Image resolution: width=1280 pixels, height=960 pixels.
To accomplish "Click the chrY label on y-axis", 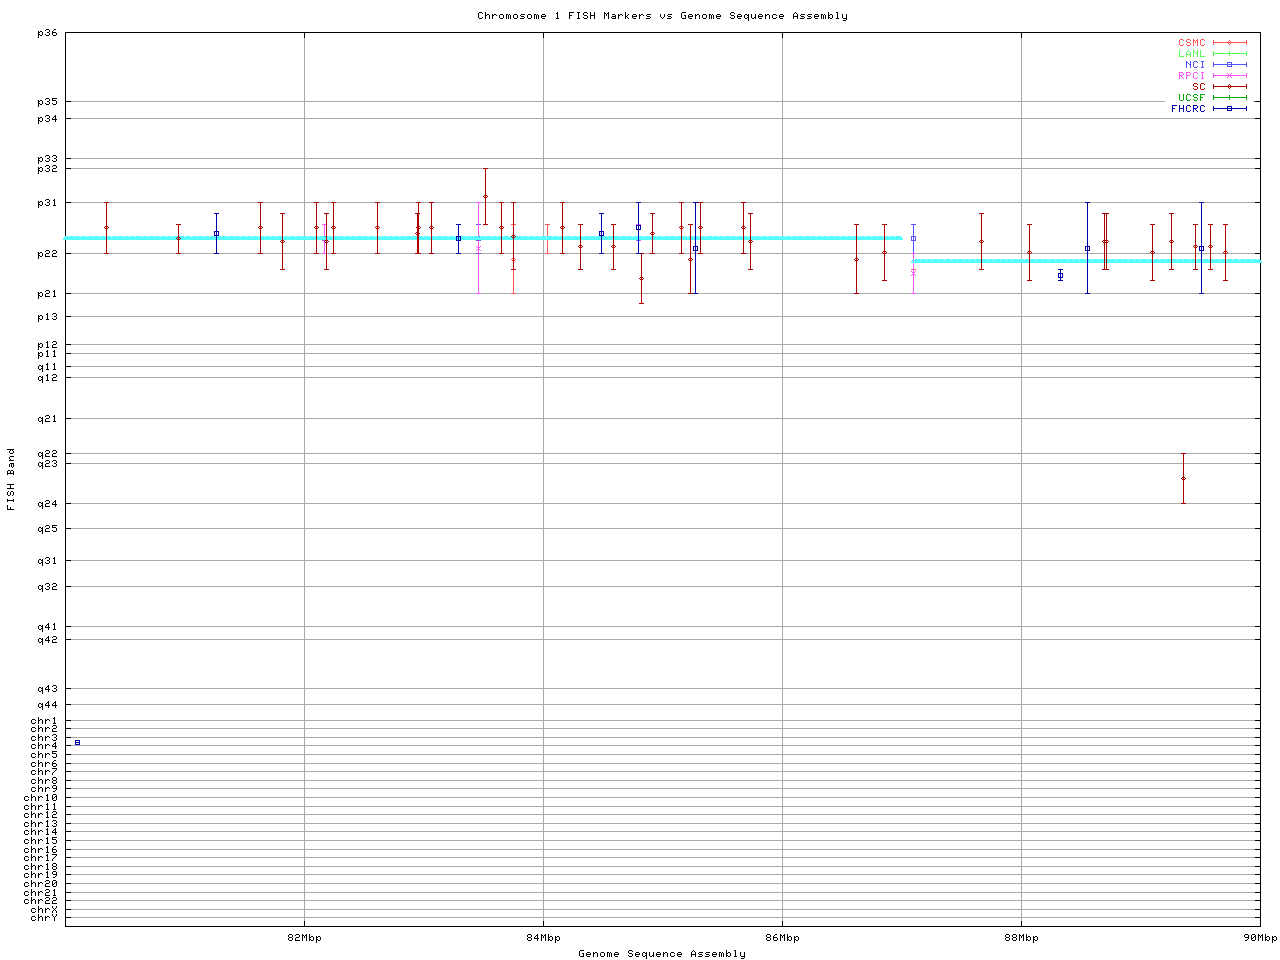I will click(x=44, y=917).
